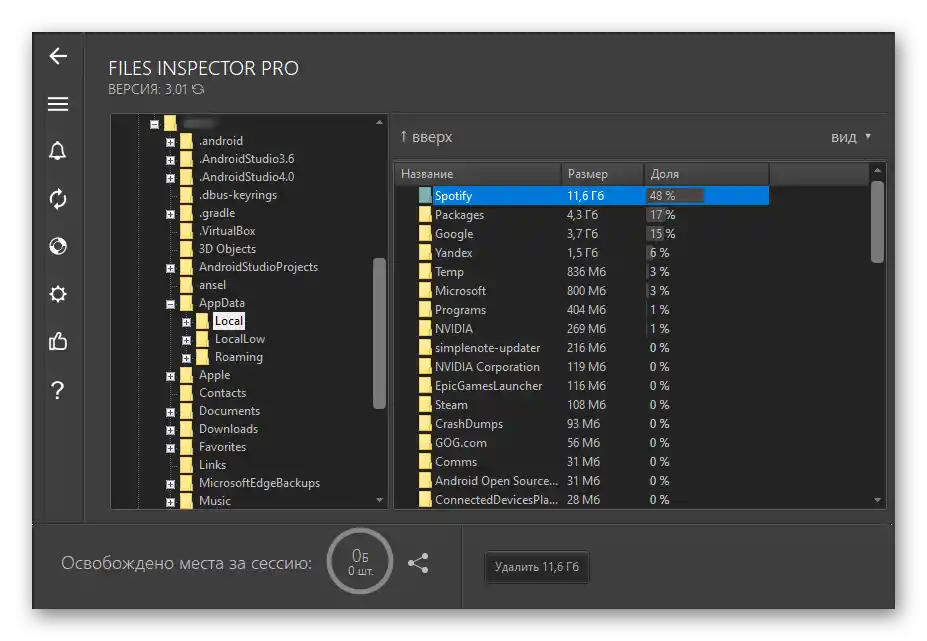Click the session freed-space circle indicator
The height and width of the screenshot is (641, 927).
[360, 561]
